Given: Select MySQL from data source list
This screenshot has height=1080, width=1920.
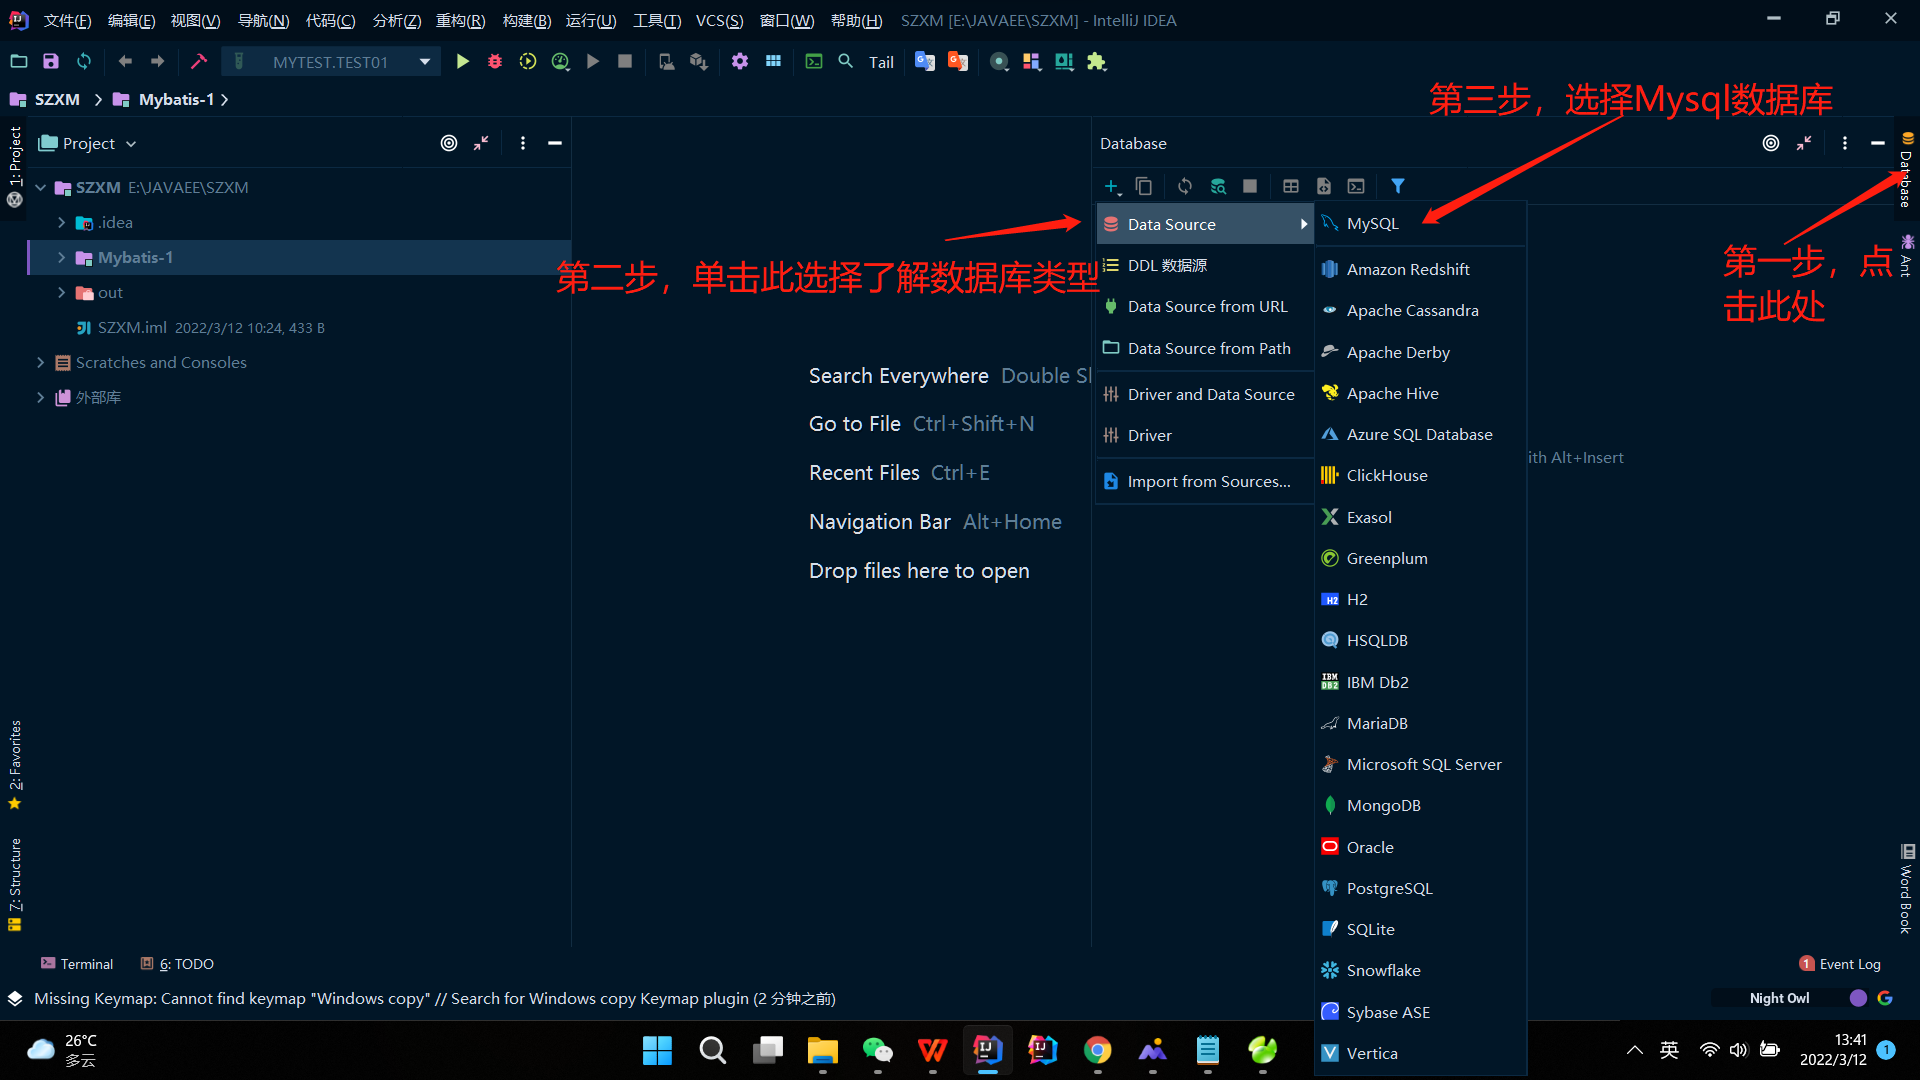Looking at the screenshot, I should [x=1420, y=223].
